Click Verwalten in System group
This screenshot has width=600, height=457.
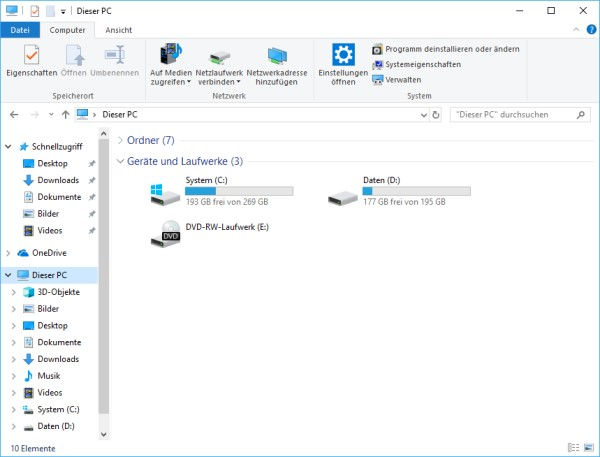pyautogui.click(x=396, y=80)
